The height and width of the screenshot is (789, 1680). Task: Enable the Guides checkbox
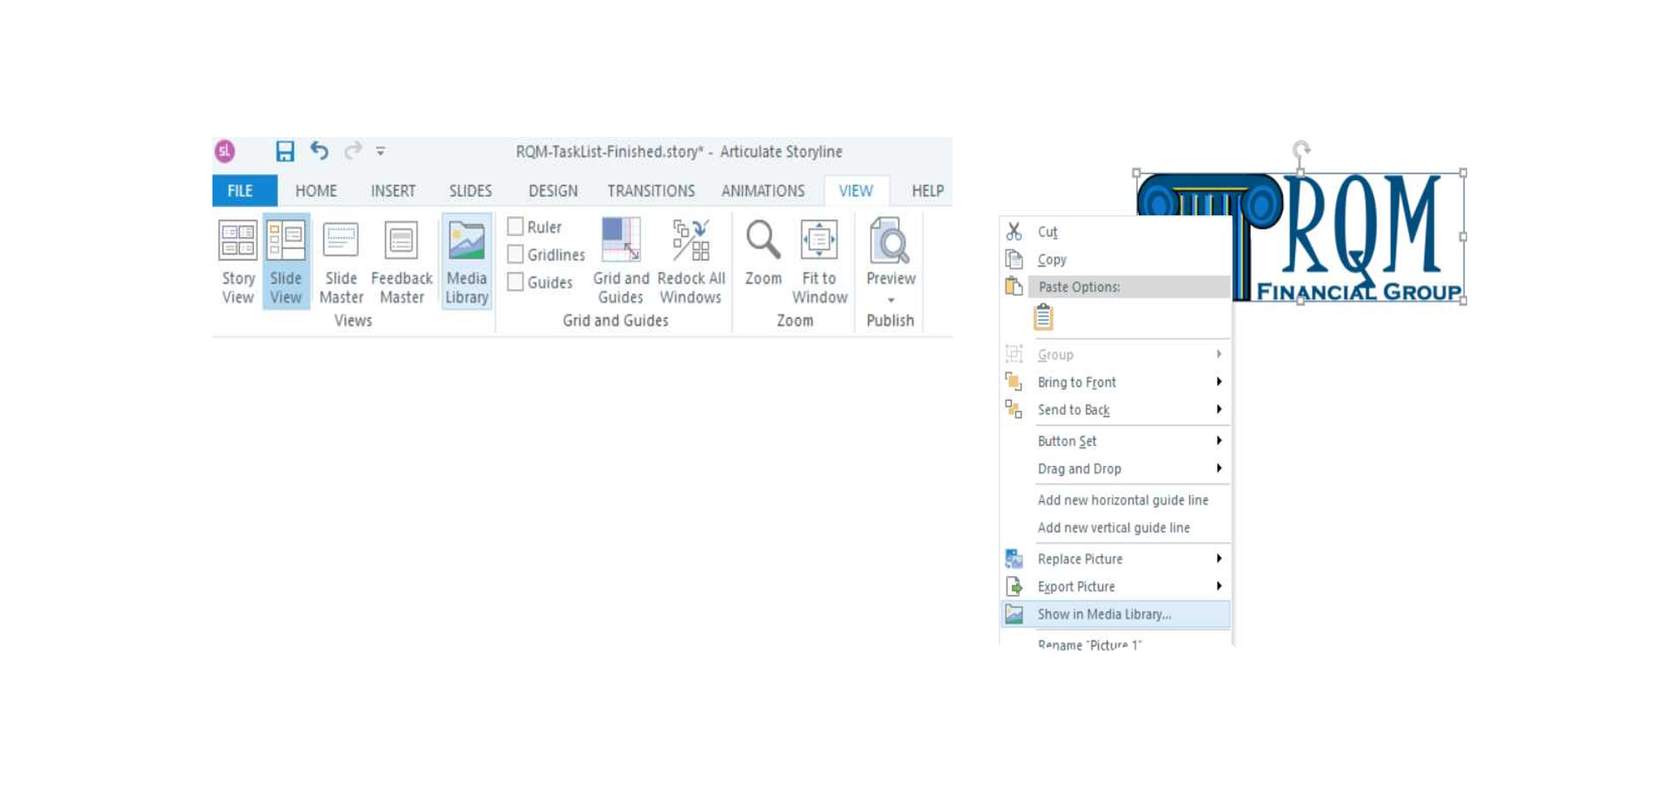(x=516, y=282)
